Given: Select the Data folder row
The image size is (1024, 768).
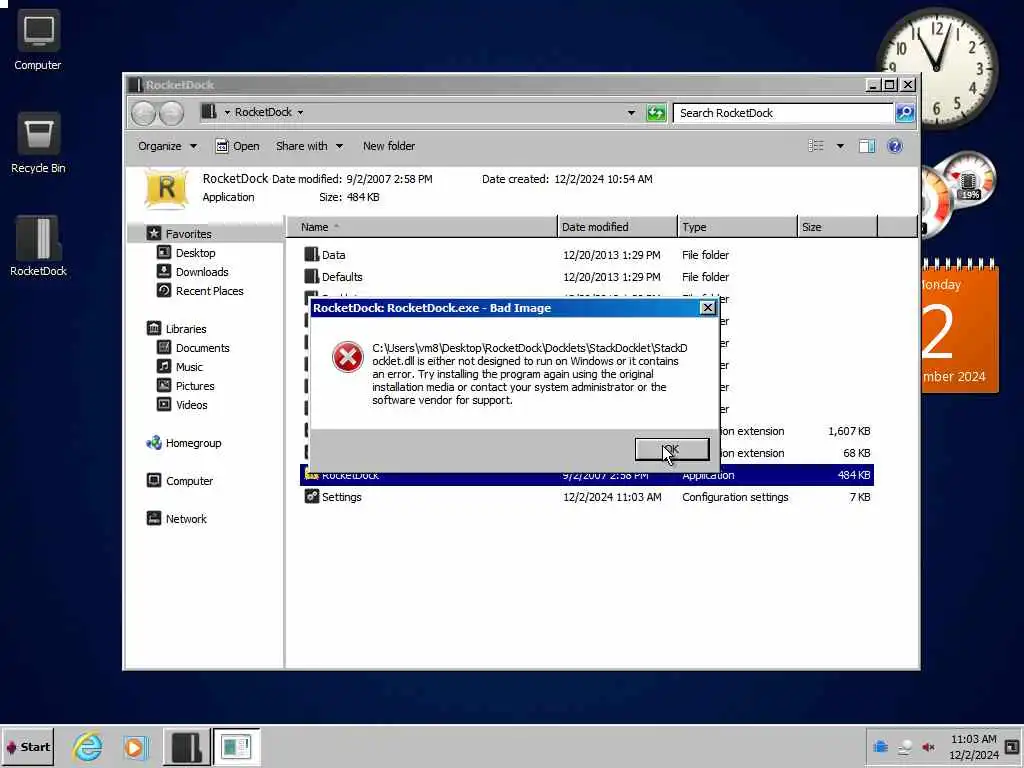Looking at the screenshot, I should click(586, 255).
